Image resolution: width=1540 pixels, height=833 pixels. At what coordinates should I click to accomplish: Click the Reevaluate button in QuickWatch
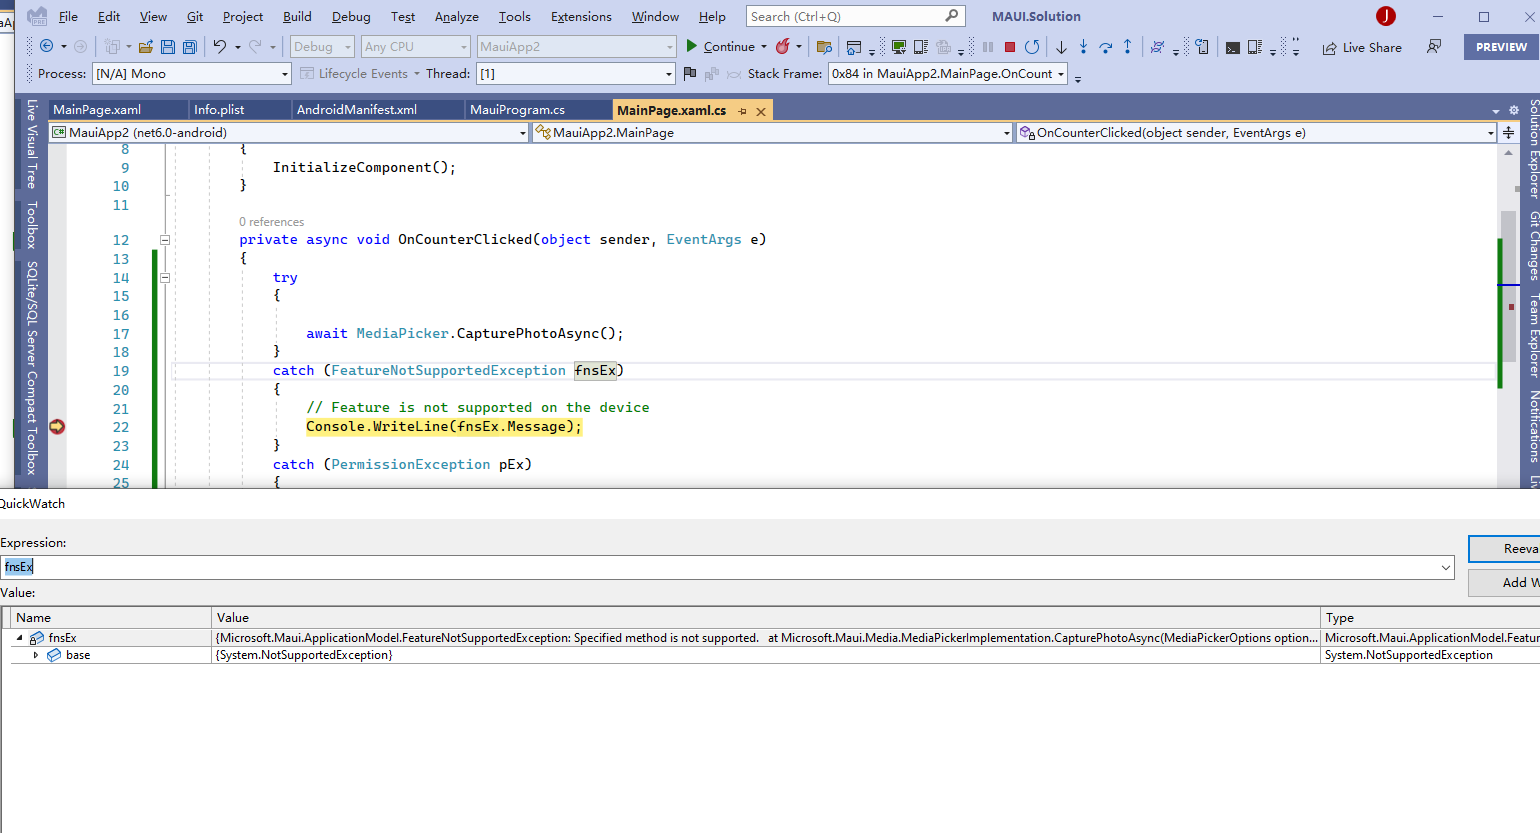(x=1504, y=549)
